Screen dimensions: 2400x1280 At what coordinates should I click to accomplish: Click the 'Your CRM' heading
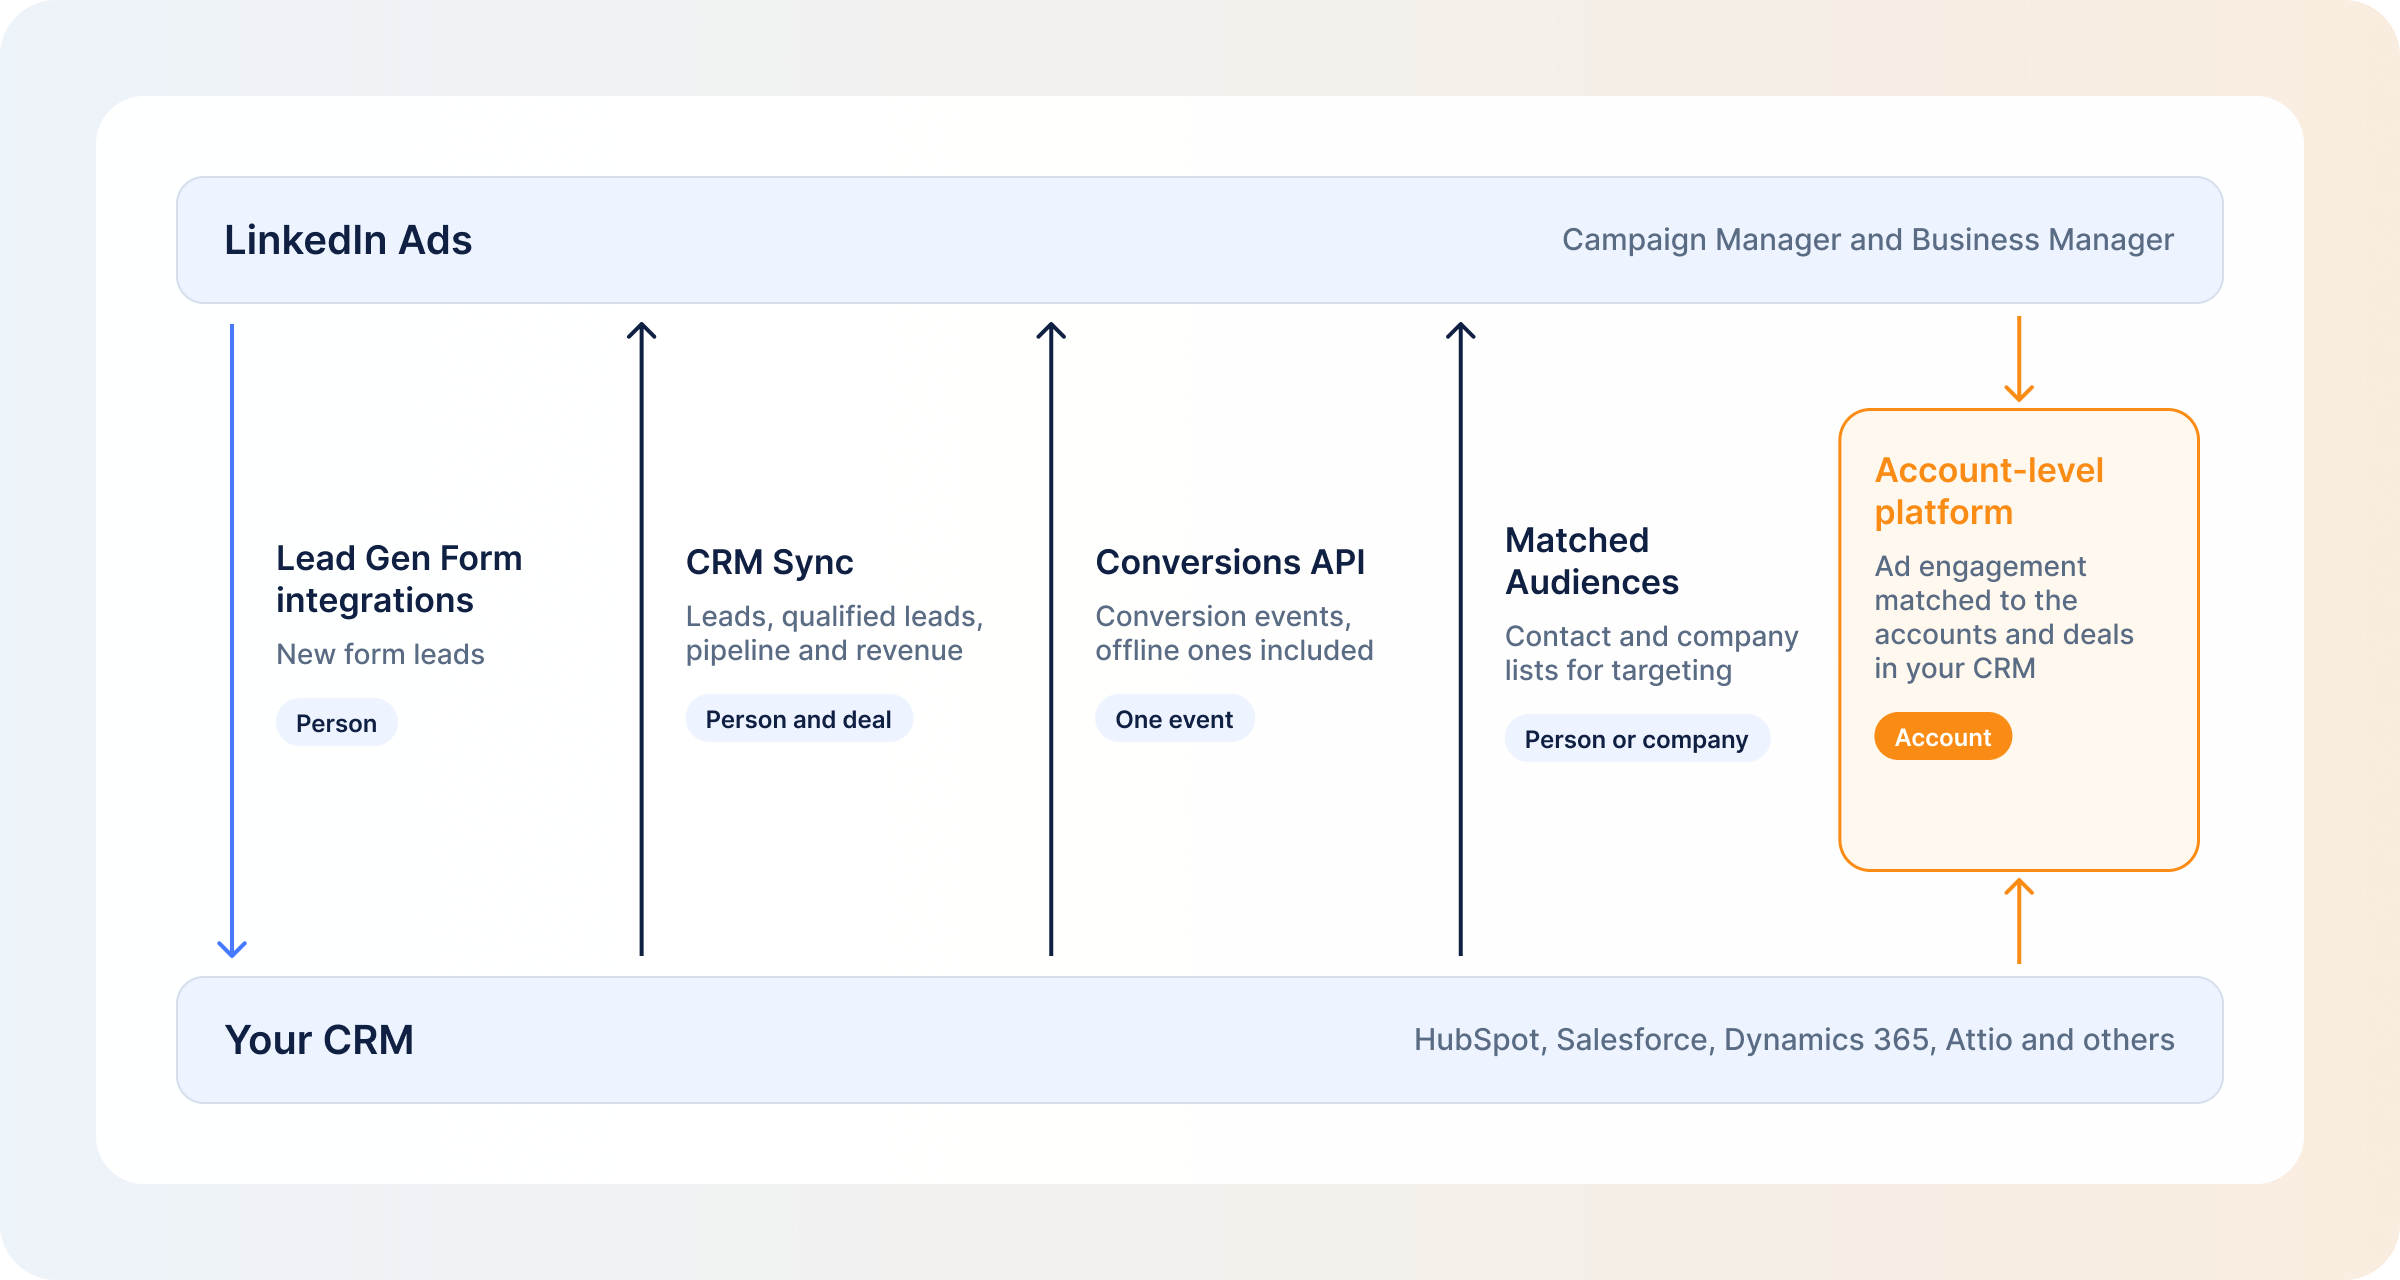tap(319, 1040)
